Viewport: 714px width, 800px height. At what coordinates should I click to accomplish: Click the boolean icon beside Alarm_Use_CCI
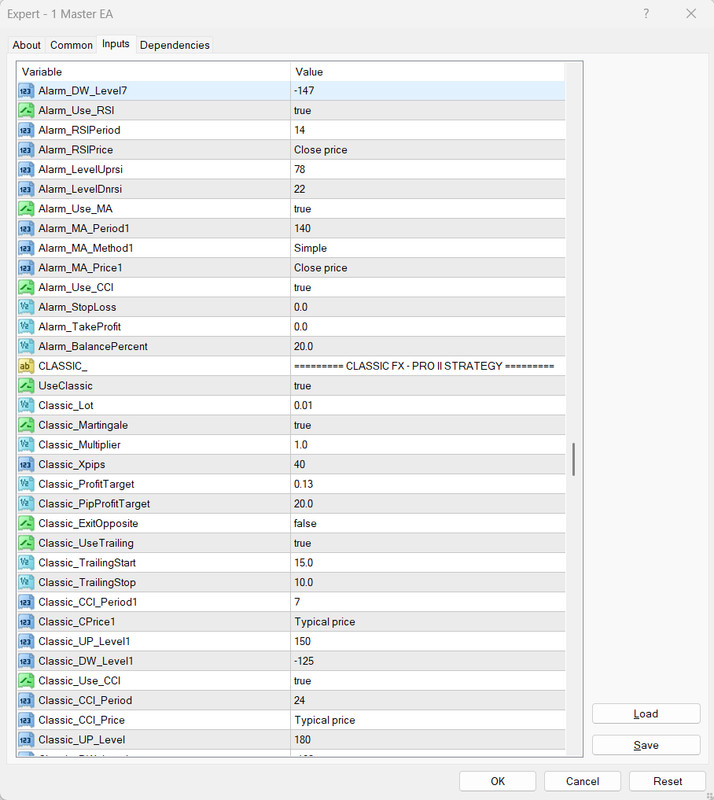tap(26, 287)
